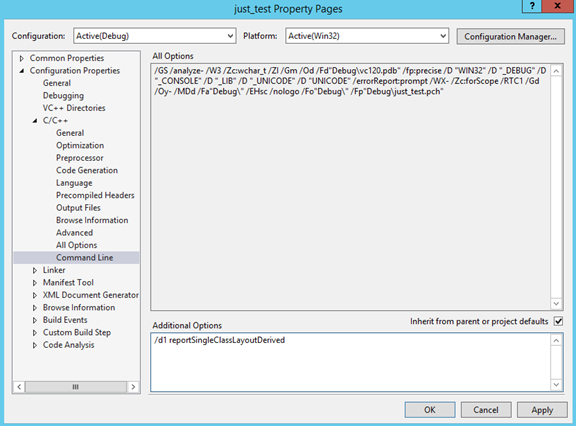Select the Code Analysis label
576x426 pixels.
(x=68, y=345)
